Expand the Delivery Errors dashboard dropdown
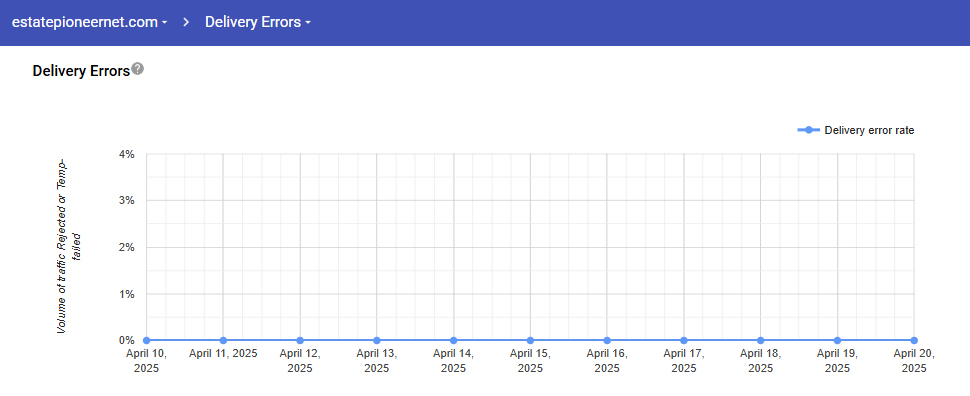 (x=257, y=22)
